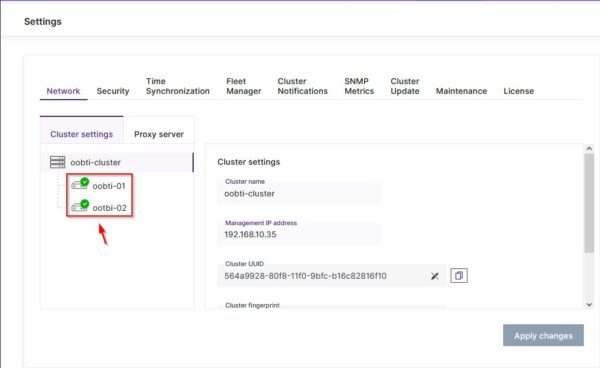Image resolution: width=600 pixels, height=368 pixels.
Task: Click the Cluster fingerprint label
Action: click(252, 305)
